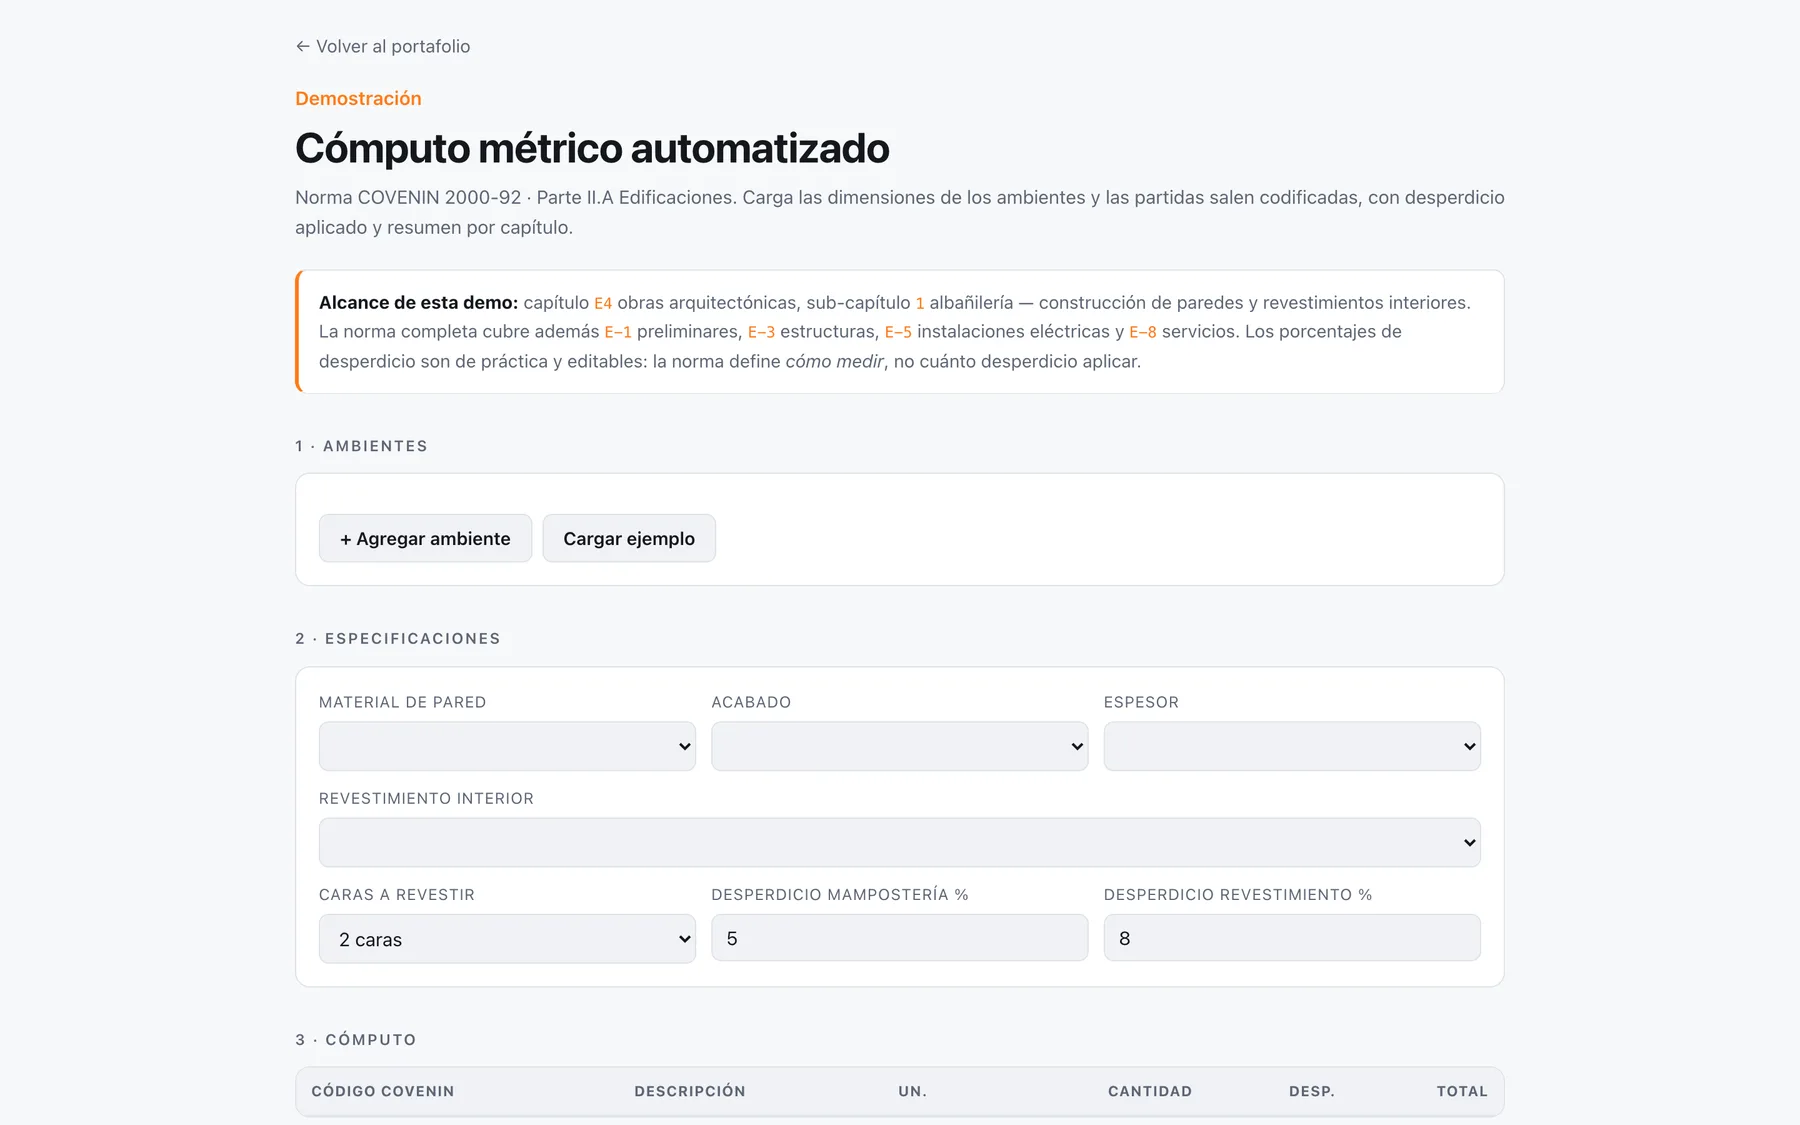Load sample data with Cargar ejemplo

[629, 538]
